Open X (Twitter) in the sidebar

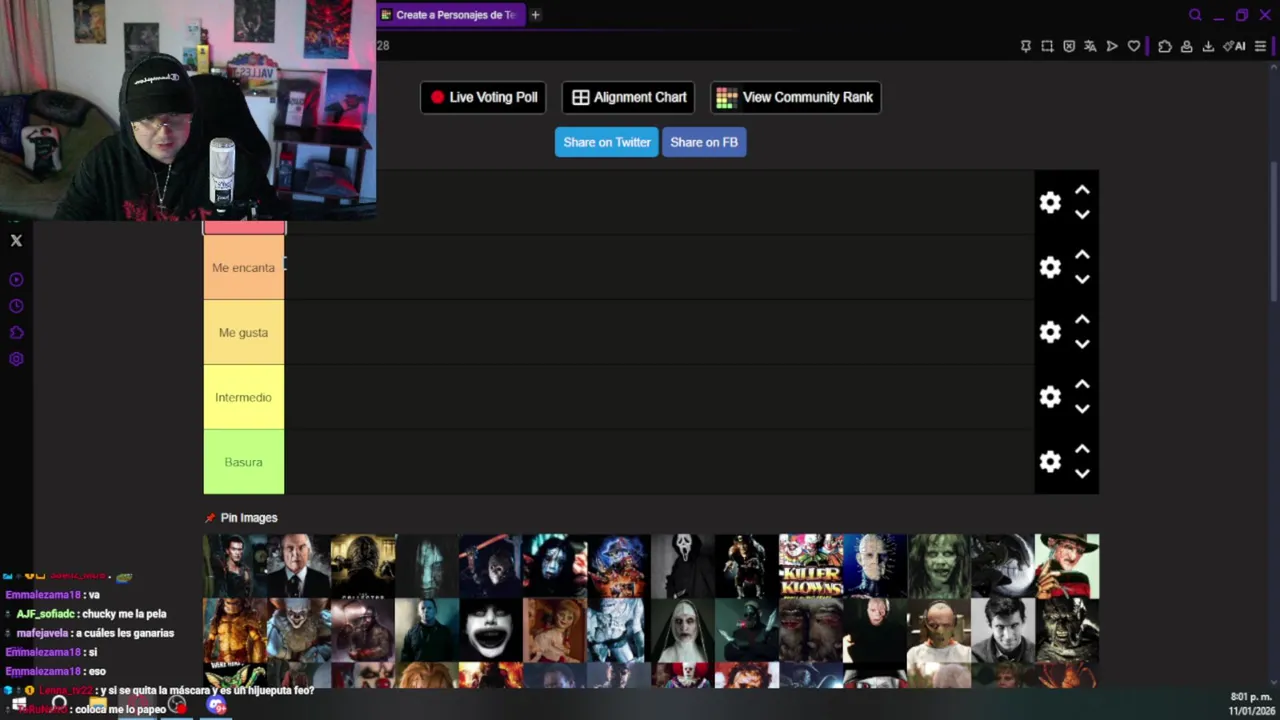(x=16, y=240)
